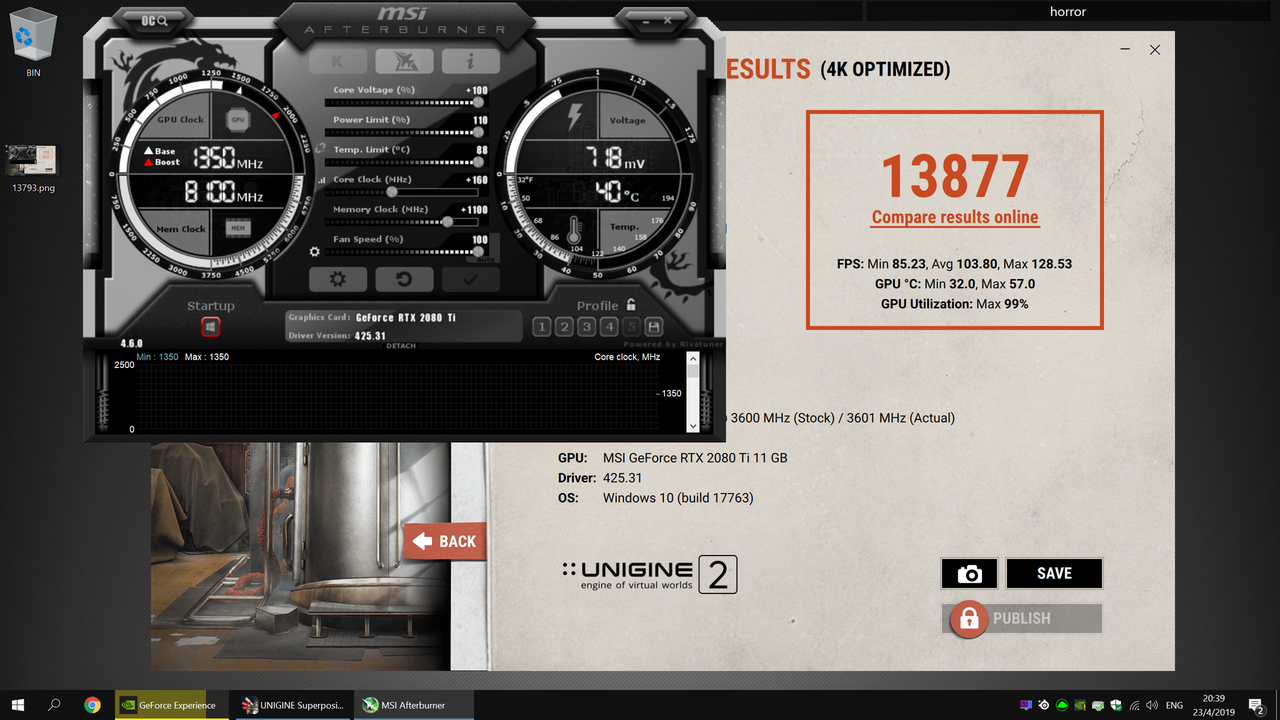
Task: Click the SAVE results button
Action: pos(1054,574)
